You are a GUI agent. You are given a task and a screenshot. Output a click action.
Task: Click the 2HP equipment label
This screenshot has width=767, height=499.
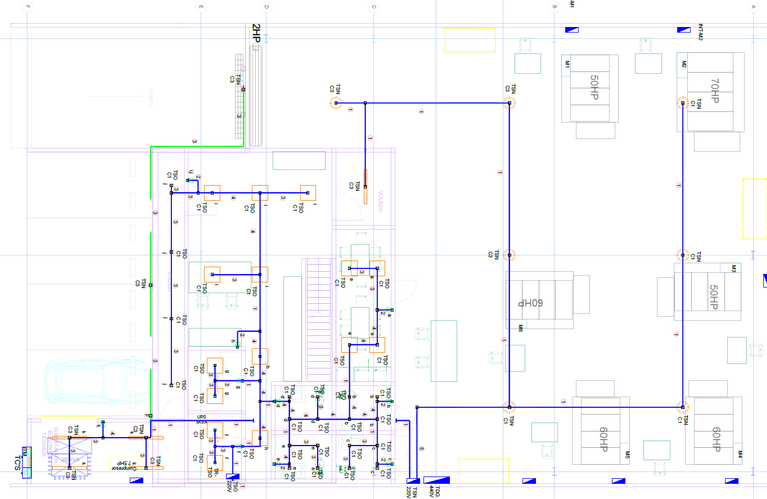[x=256, y=33]
